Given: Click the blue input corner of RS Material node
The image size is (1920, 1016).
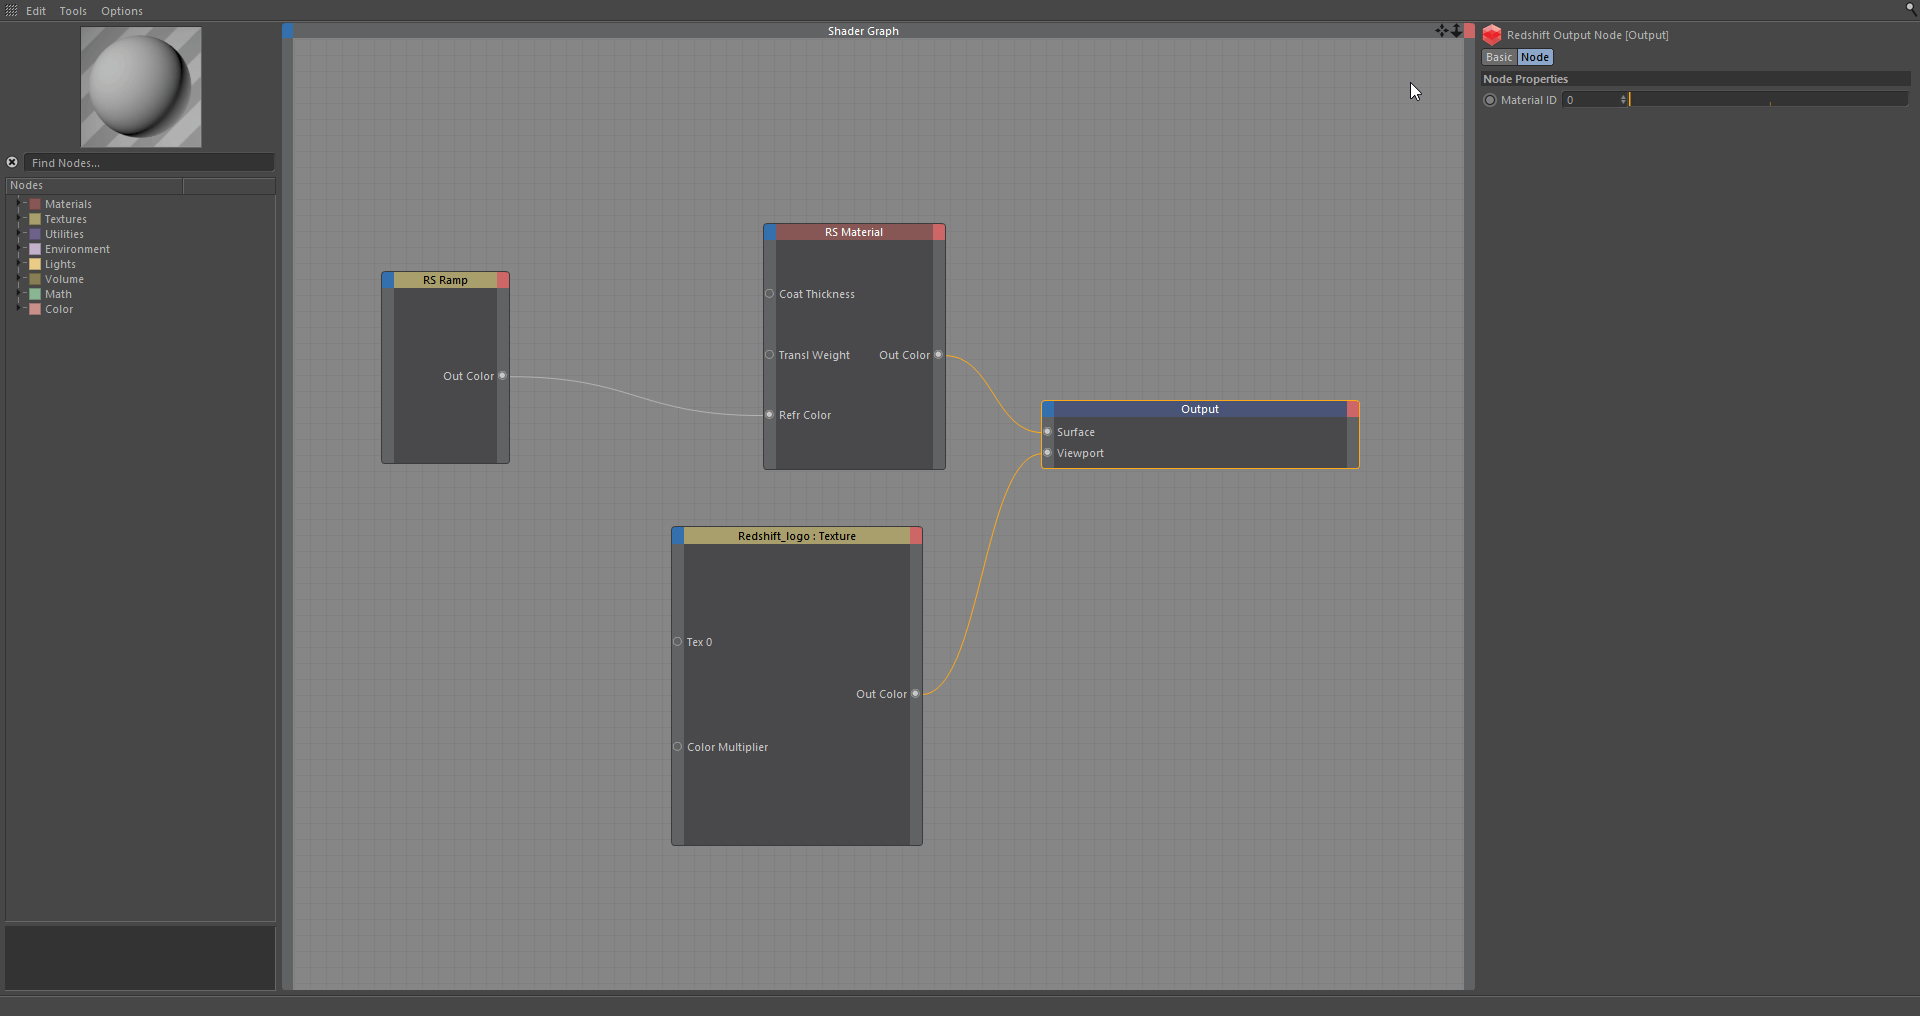Looking at the screenshot, I should 769,232.
